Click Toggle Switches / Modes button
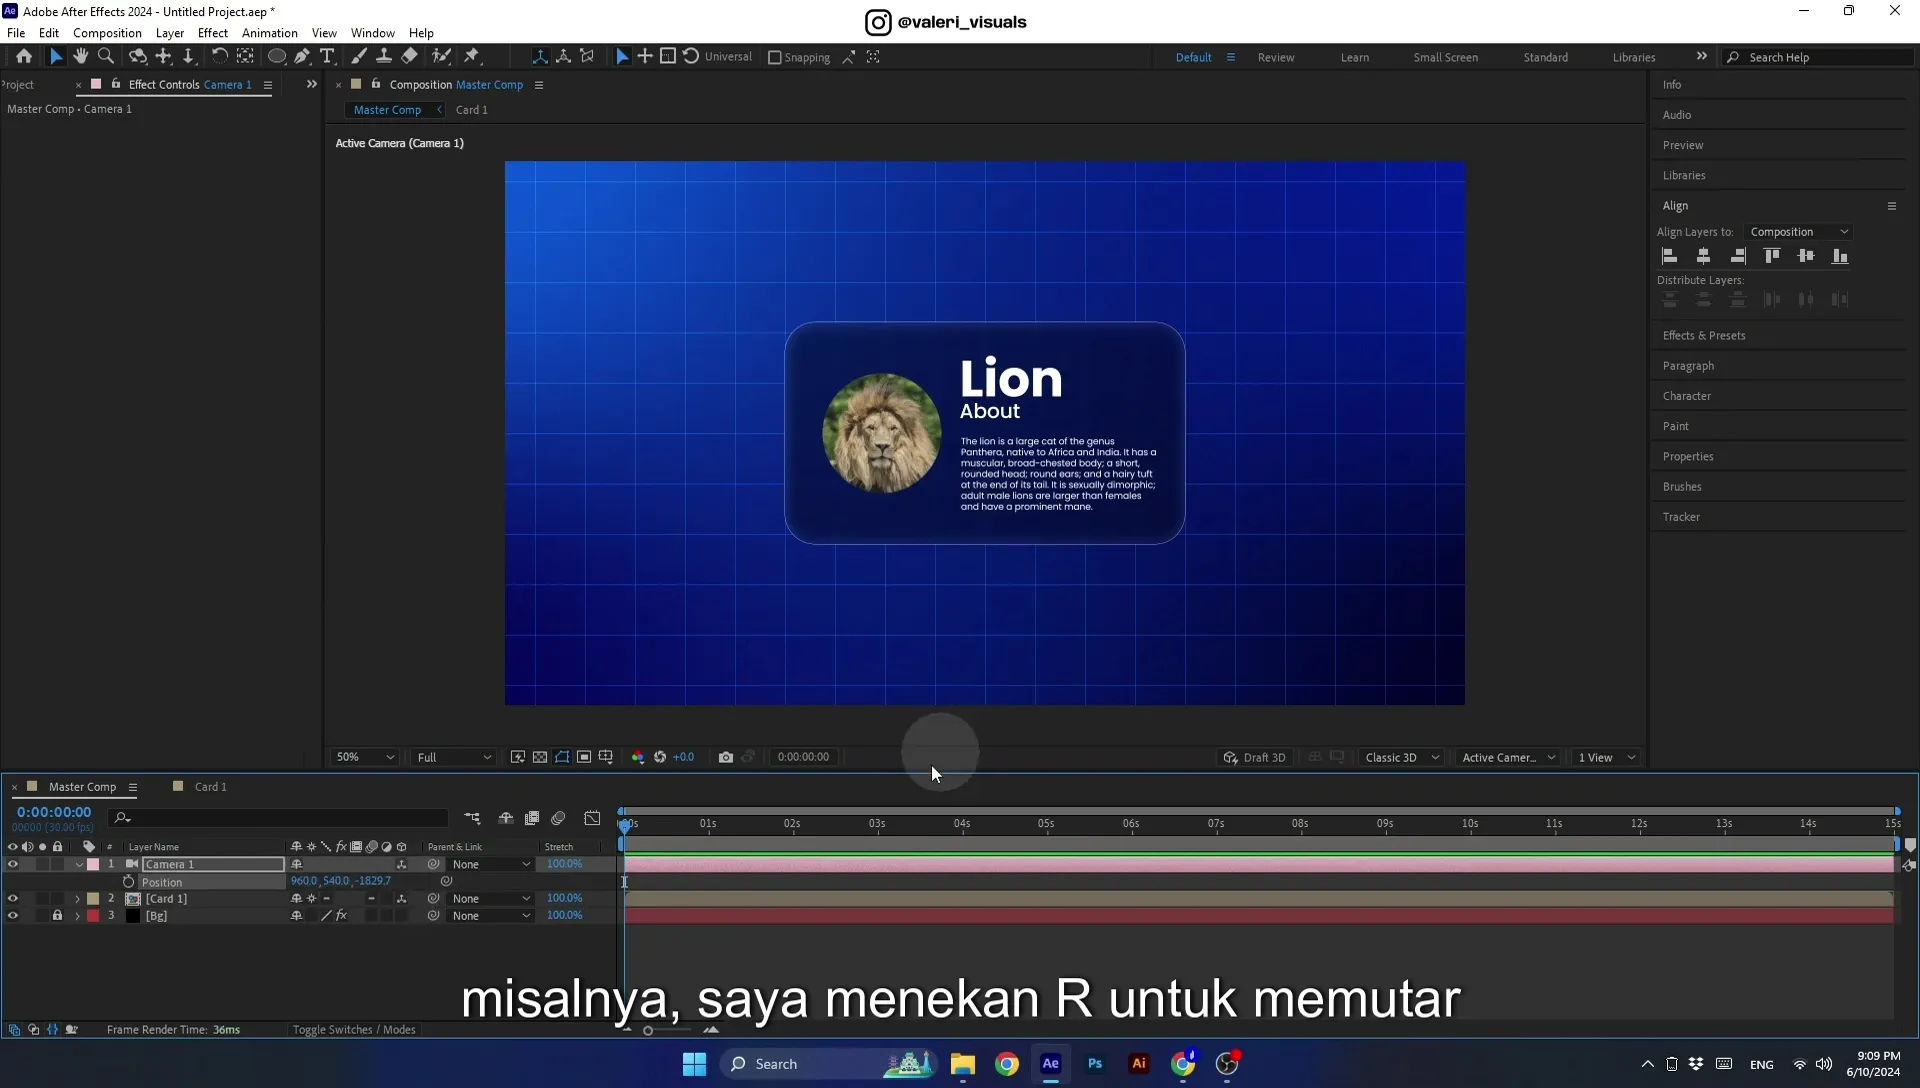 [x=353, y=1030]
